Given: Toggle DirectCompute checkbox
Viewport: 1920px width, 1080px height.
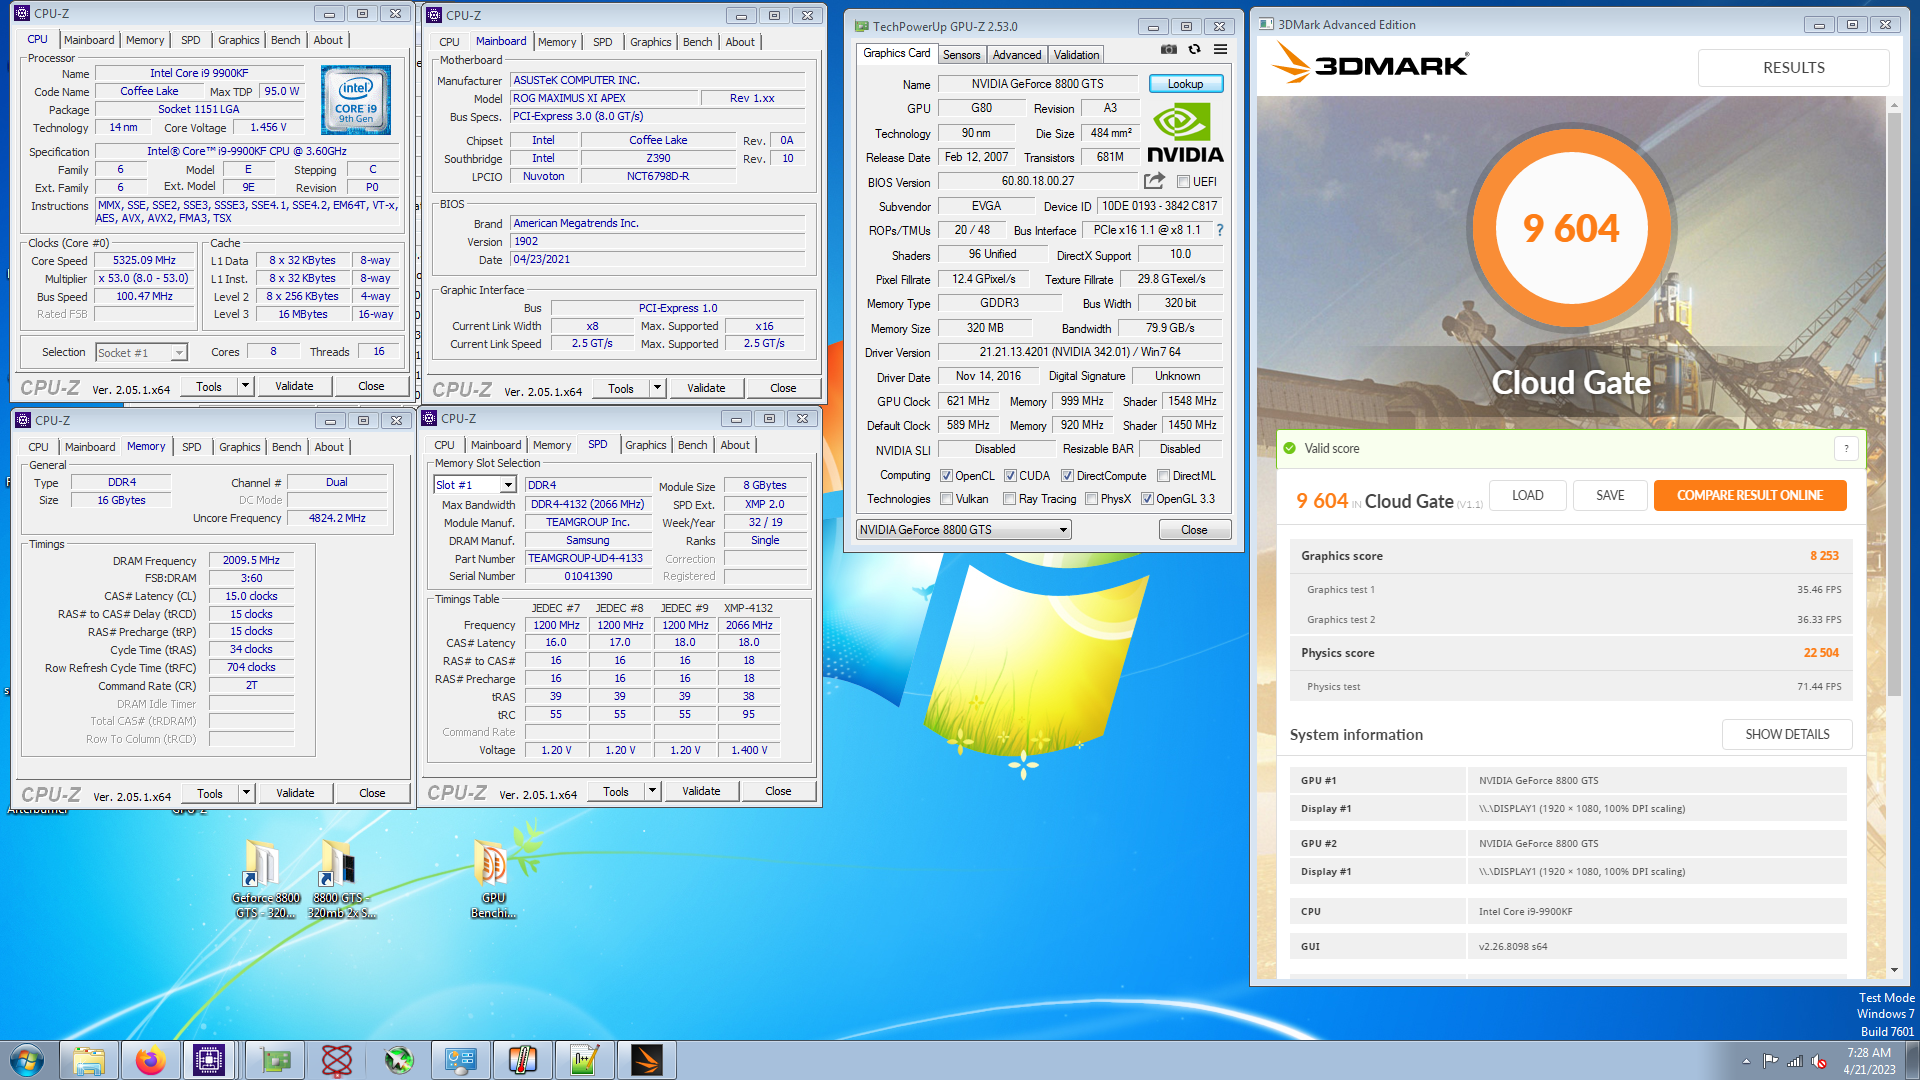Looking at the screenshot, I should click(1067, 476).
